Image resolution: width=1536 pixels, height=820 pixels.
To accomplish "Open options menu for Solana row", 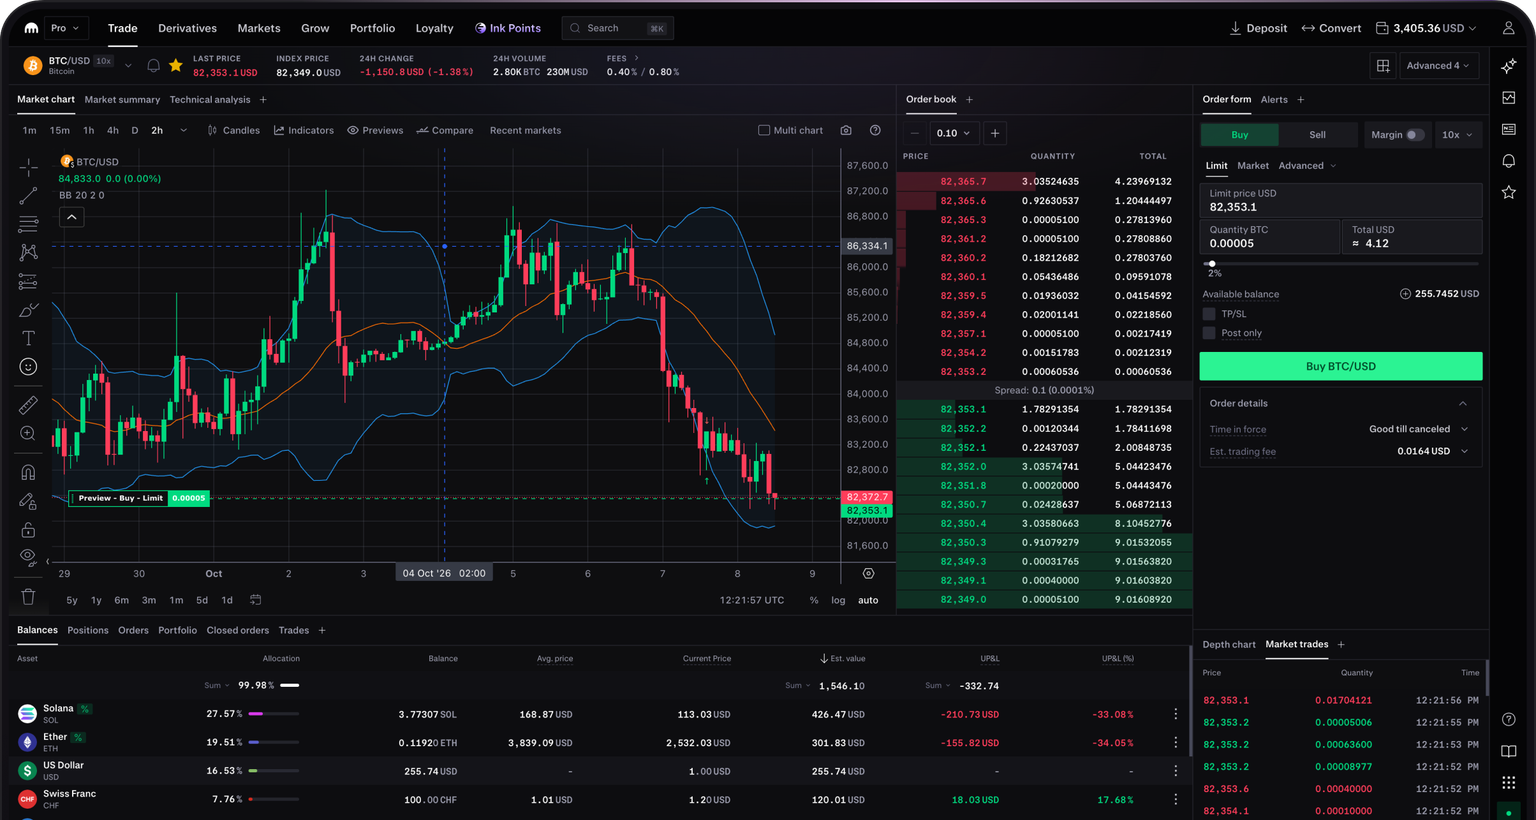I will (1175, 714).
